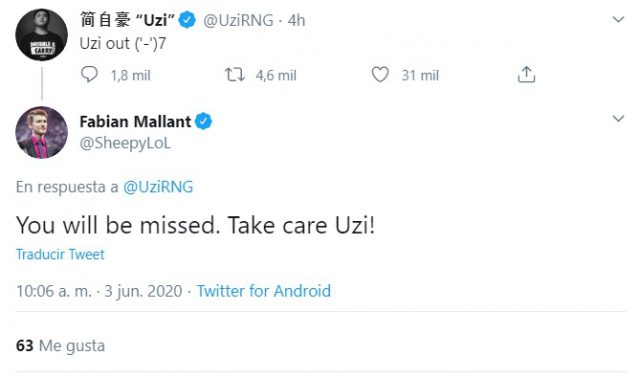The image size is (640, 377).
Task: Open share options via upload arrow icon
Action: 526,75
